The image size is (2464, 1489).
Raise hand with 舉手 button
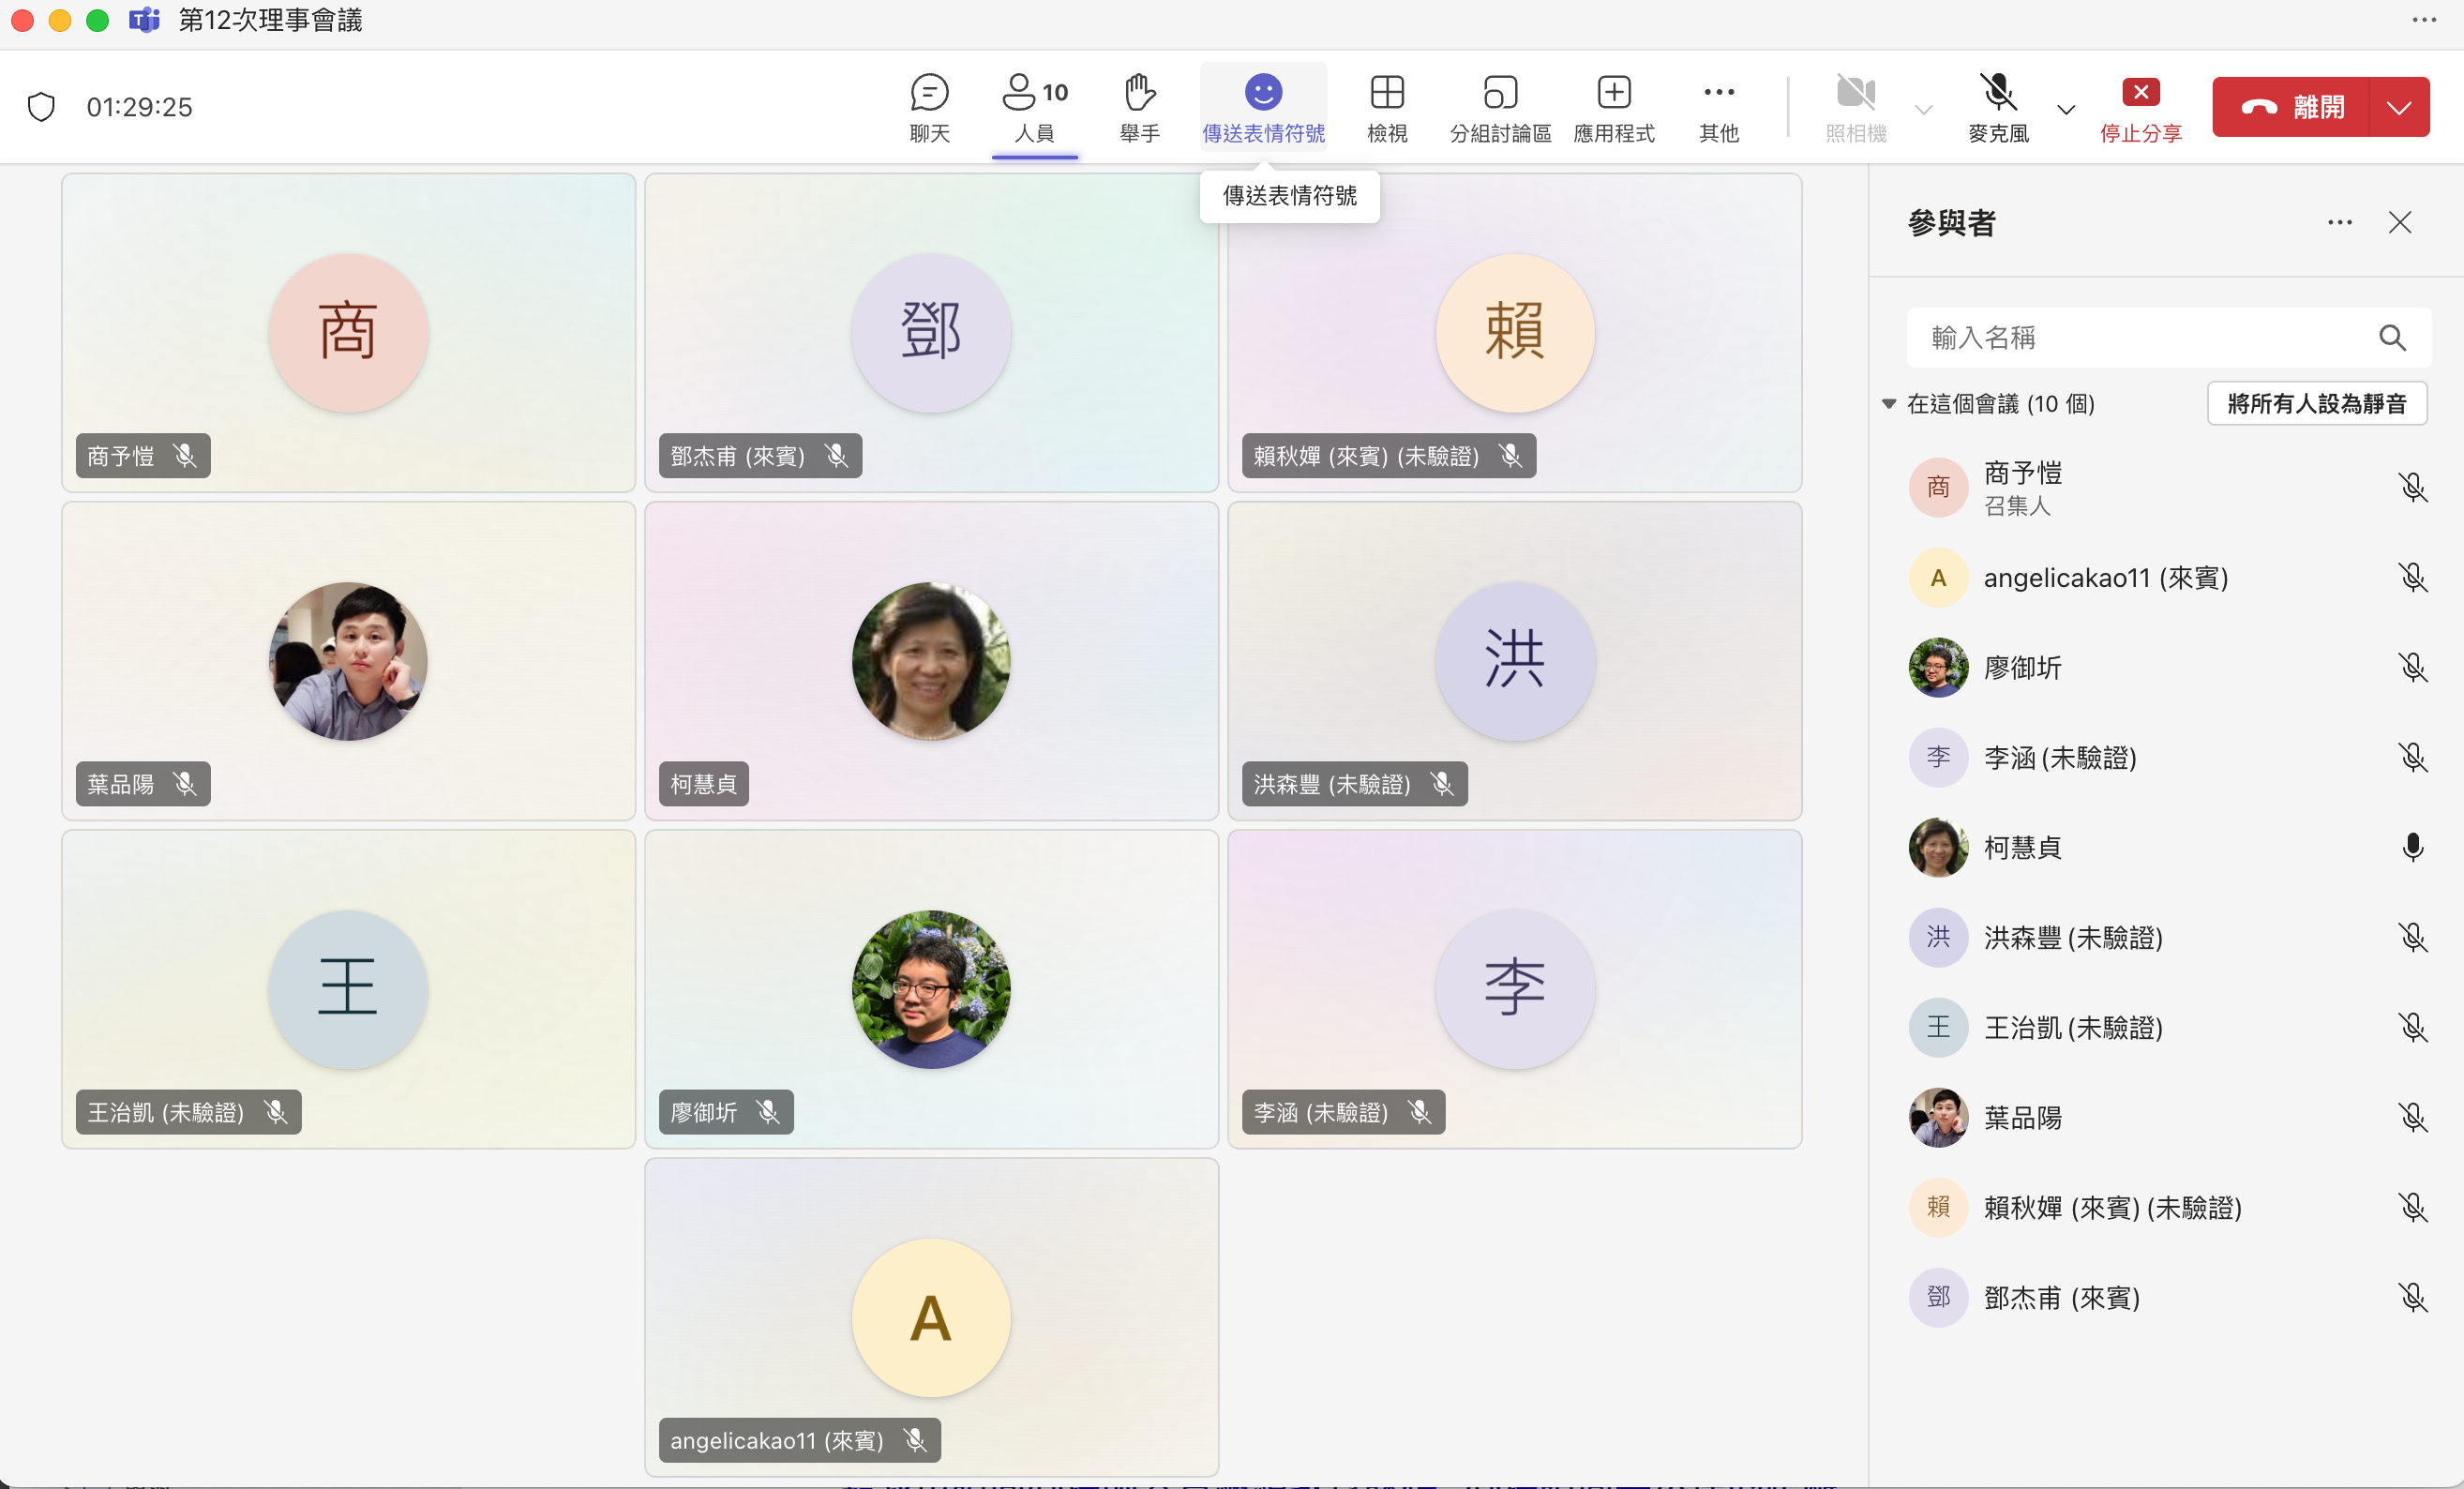(1139, 107)
